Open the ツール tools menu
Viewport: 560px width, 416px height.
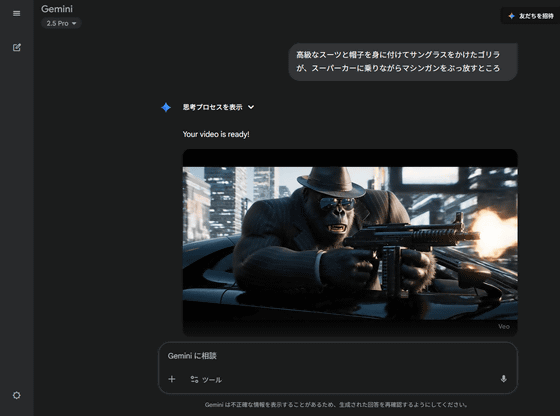point(206,379)
